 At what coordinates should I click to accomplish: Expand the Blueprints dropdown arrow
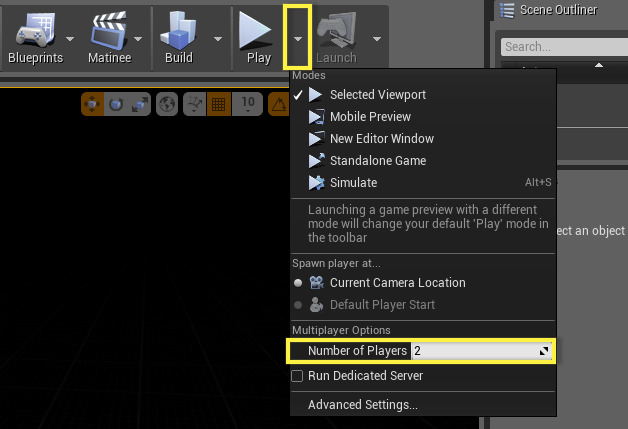(70, 39)
